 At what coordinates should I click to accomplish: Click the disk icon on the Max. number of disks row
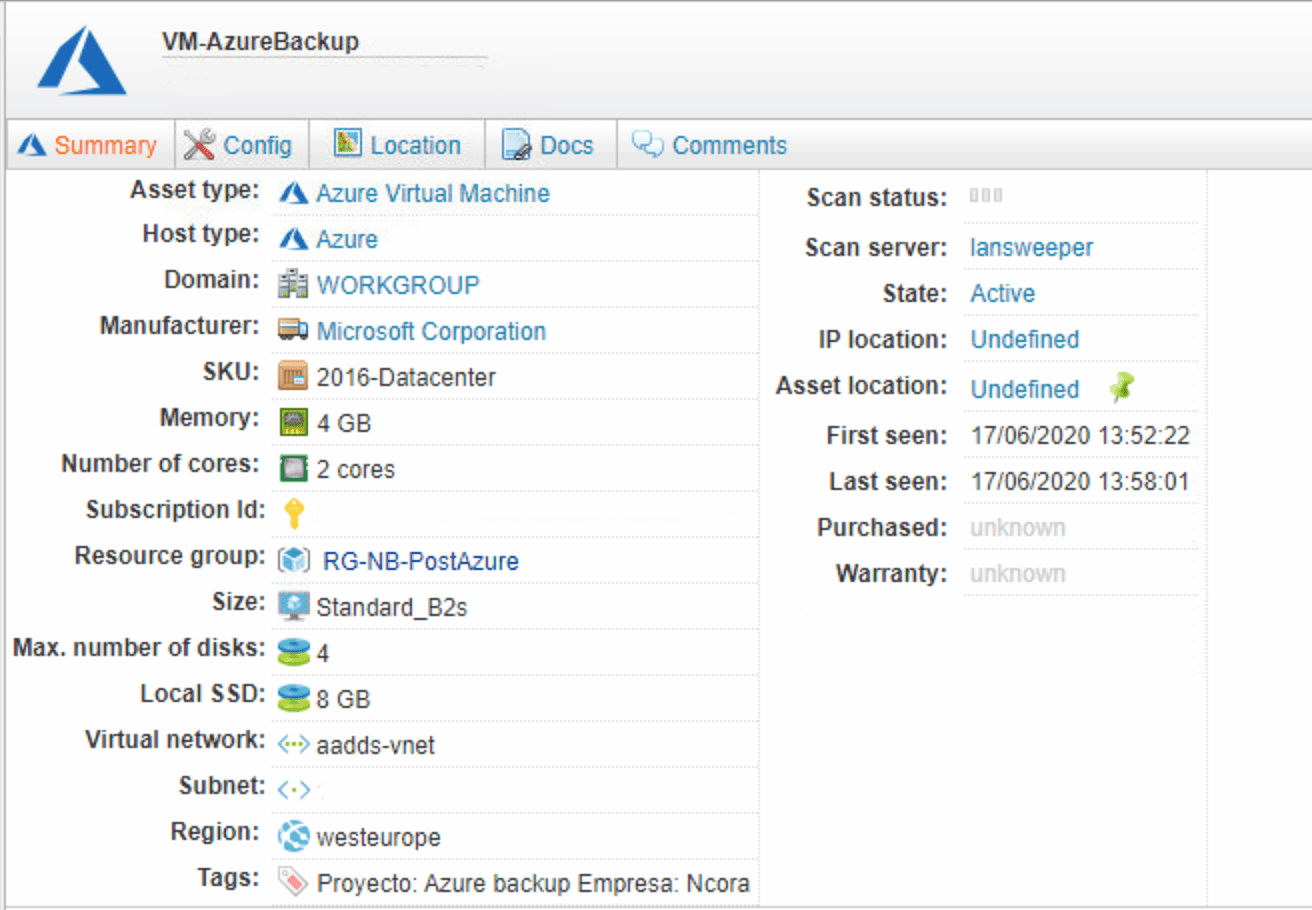pyautogui.click(x=293, y=652)
